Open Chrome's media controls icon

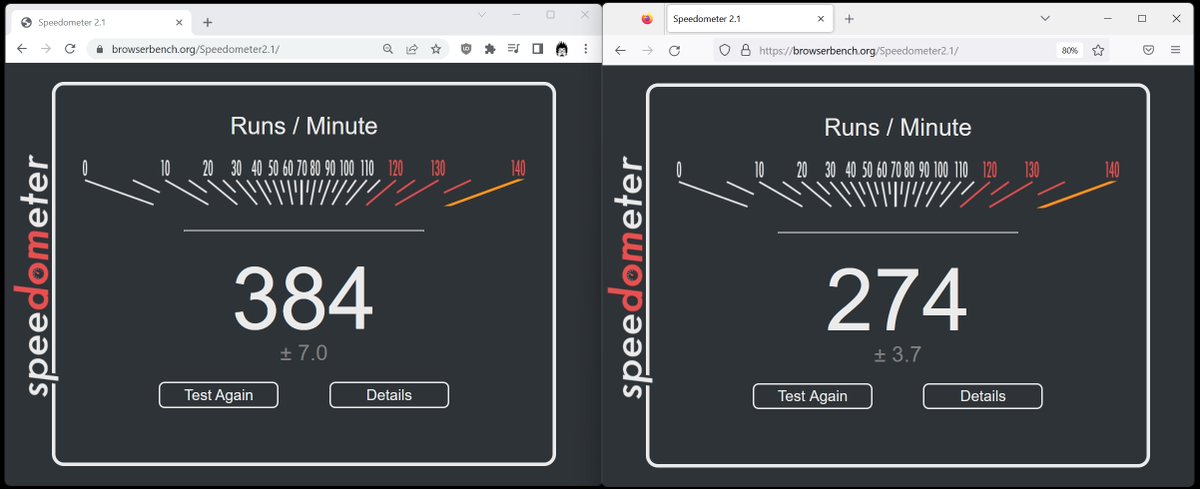(x=514, y=48)
